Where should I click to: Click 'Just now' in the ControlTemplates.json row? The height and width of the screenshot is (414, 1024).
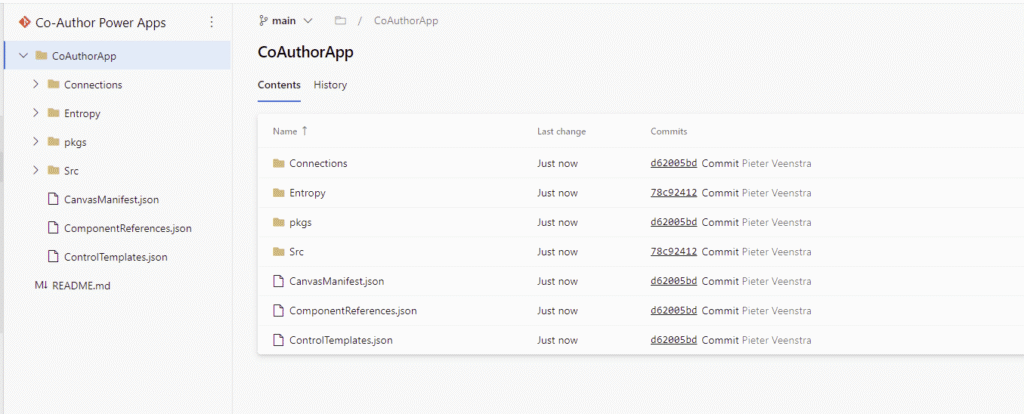coord(557,340)
